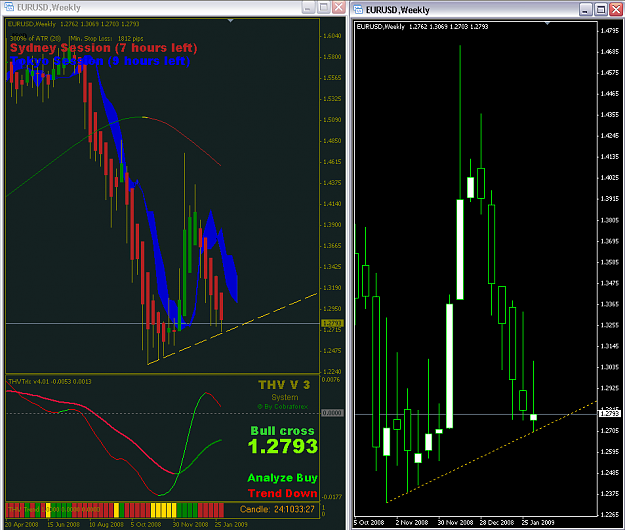Click the chart icon in the THV window title bar
This screenshot has height=530, width=625.
9,7
